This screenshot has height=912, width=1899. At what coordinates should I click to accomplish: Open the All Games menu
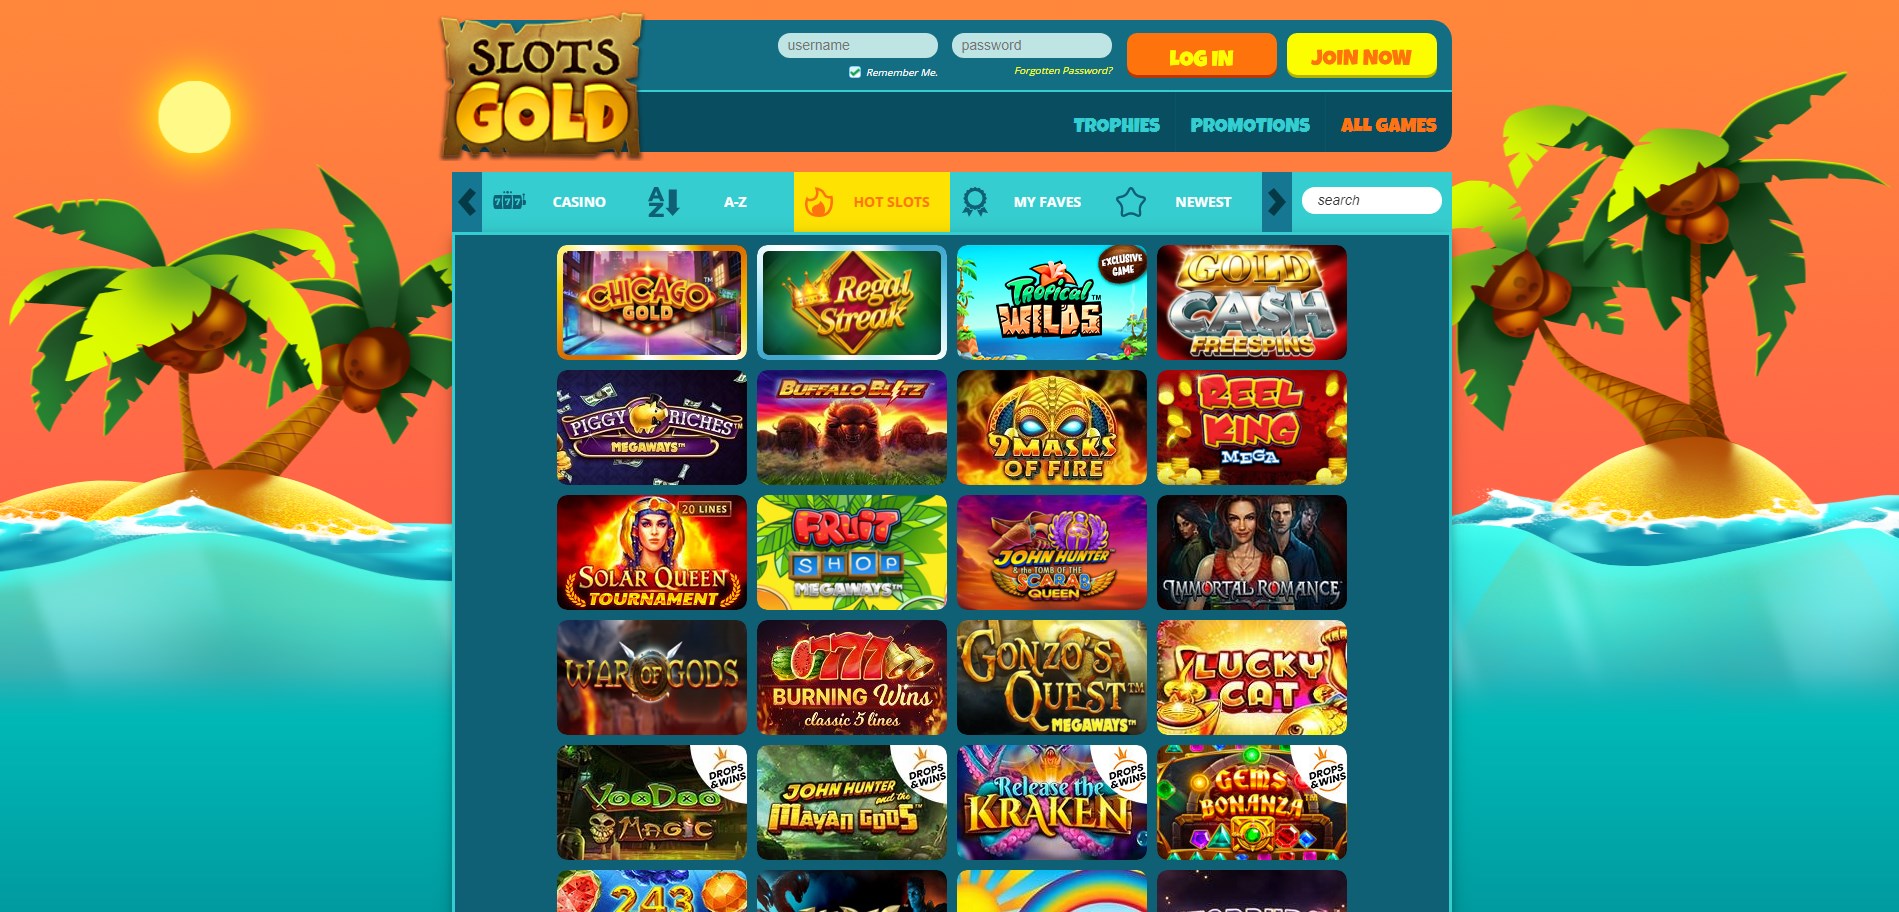(1388, 125)
